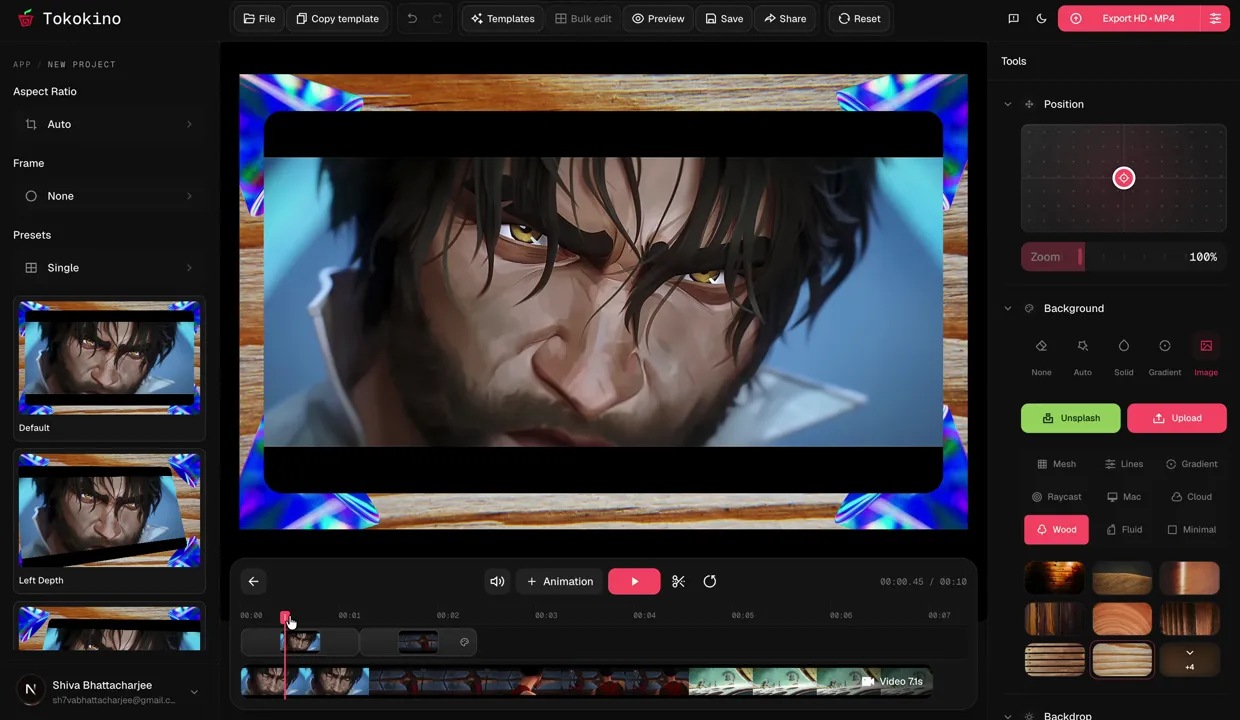Select the Wood background category
This screenshot has height=720, width=1240.
[1056, 530]
